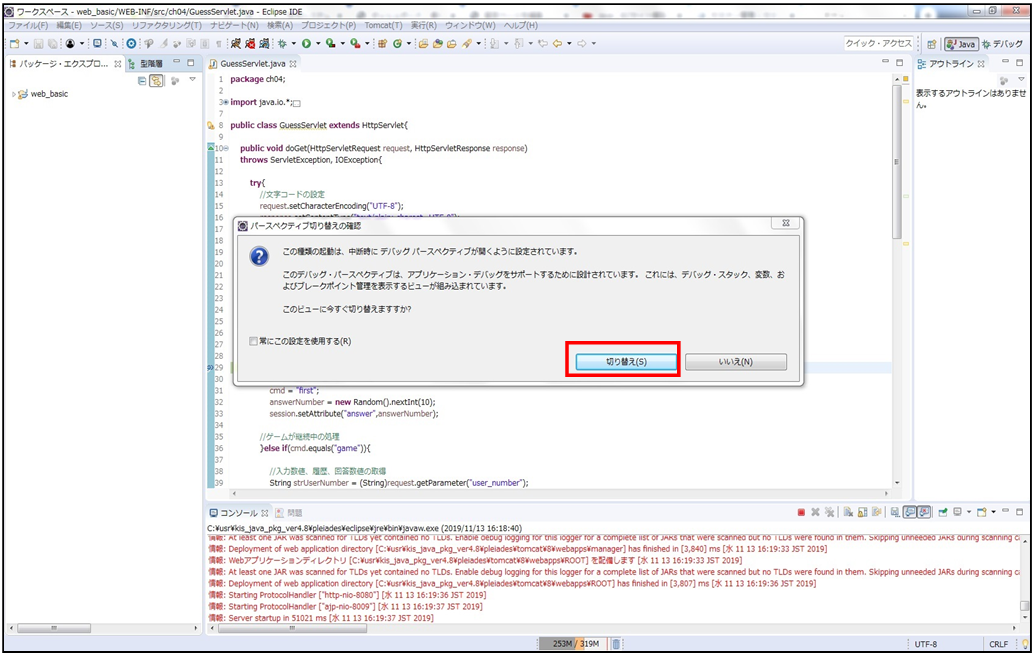Switch to the Debug (デバッグ) perspective
Viewport: 1035px width, 658px height.
pos(1002,44)
